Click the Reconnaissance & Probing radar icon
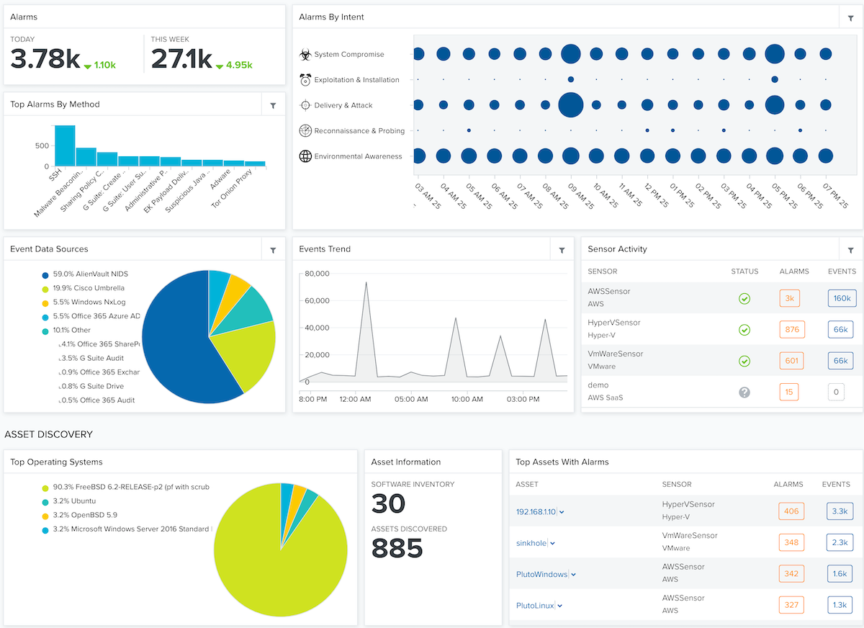This screenshot has height=628, width=864. click(x=305, y=130)
